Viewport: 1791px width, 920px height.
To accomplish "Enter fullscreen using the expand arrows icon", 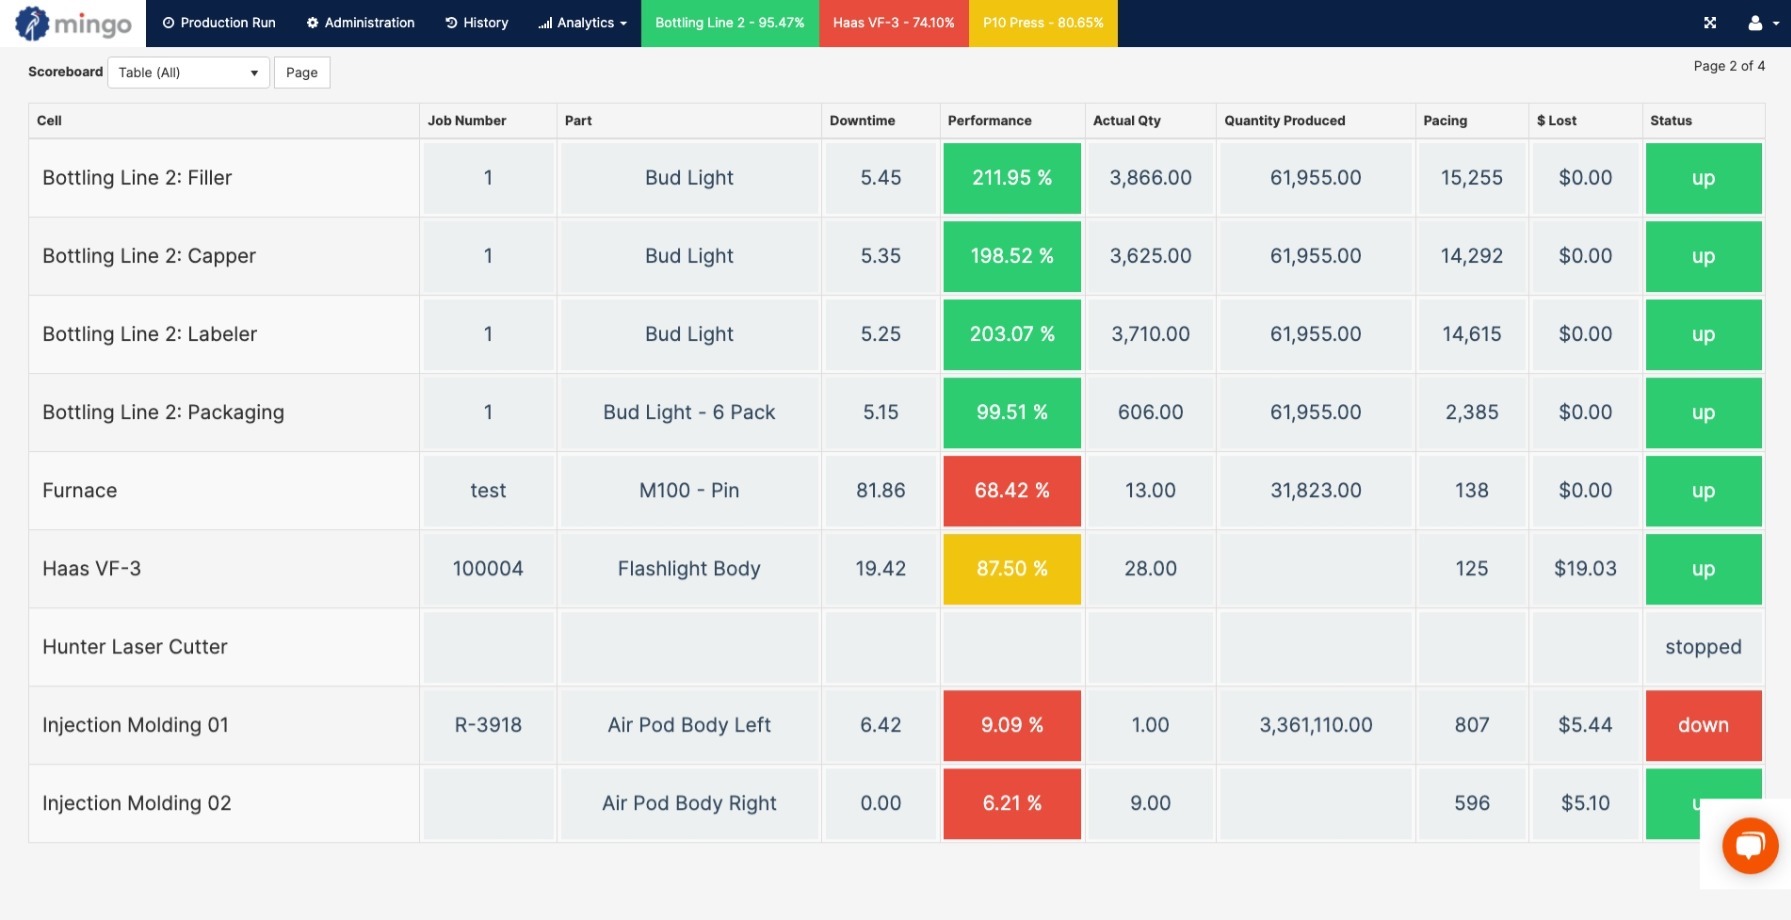I will [x=1711, y=22].
